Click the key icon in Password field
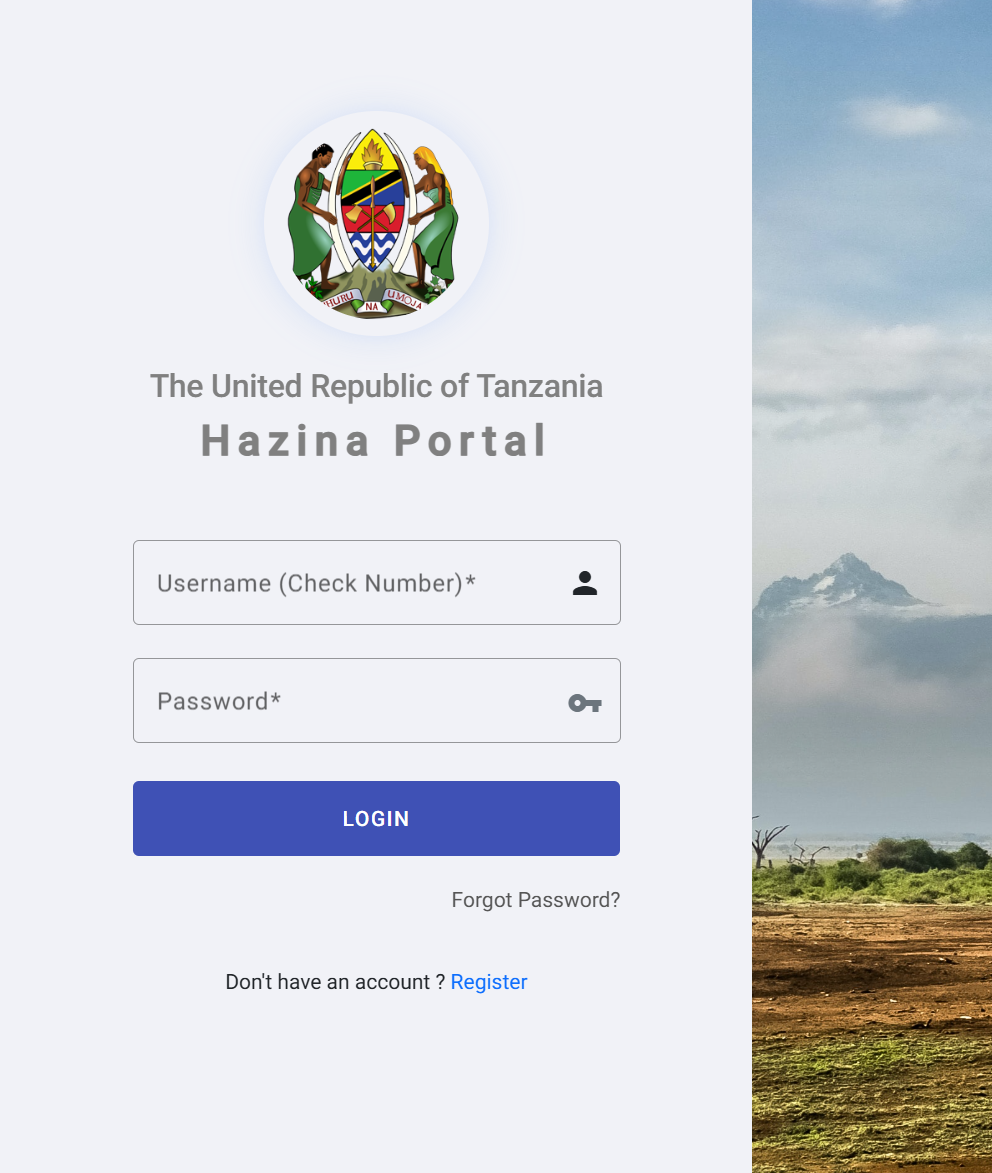 [x=584, y=702]
